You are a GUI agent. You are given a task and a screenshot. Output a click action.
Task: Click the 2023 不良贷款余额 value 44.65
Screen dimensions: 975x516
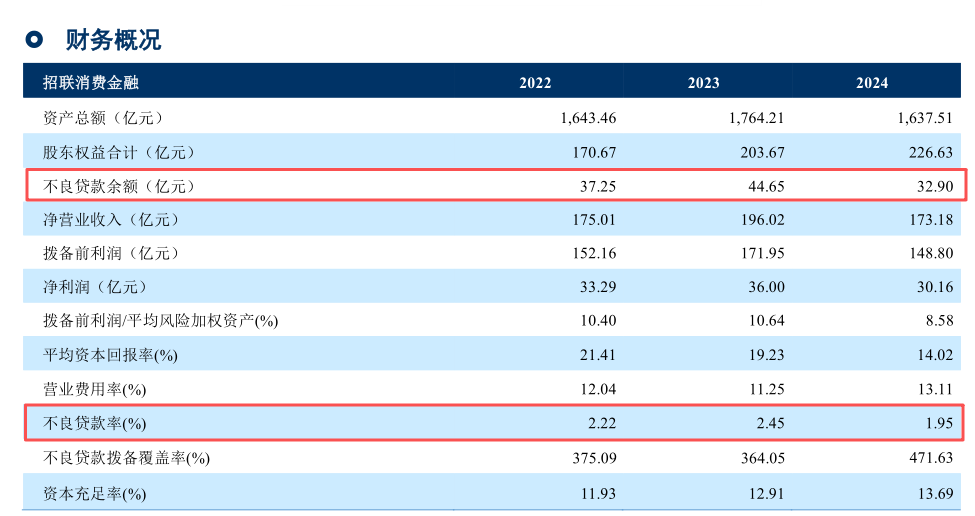766,187
